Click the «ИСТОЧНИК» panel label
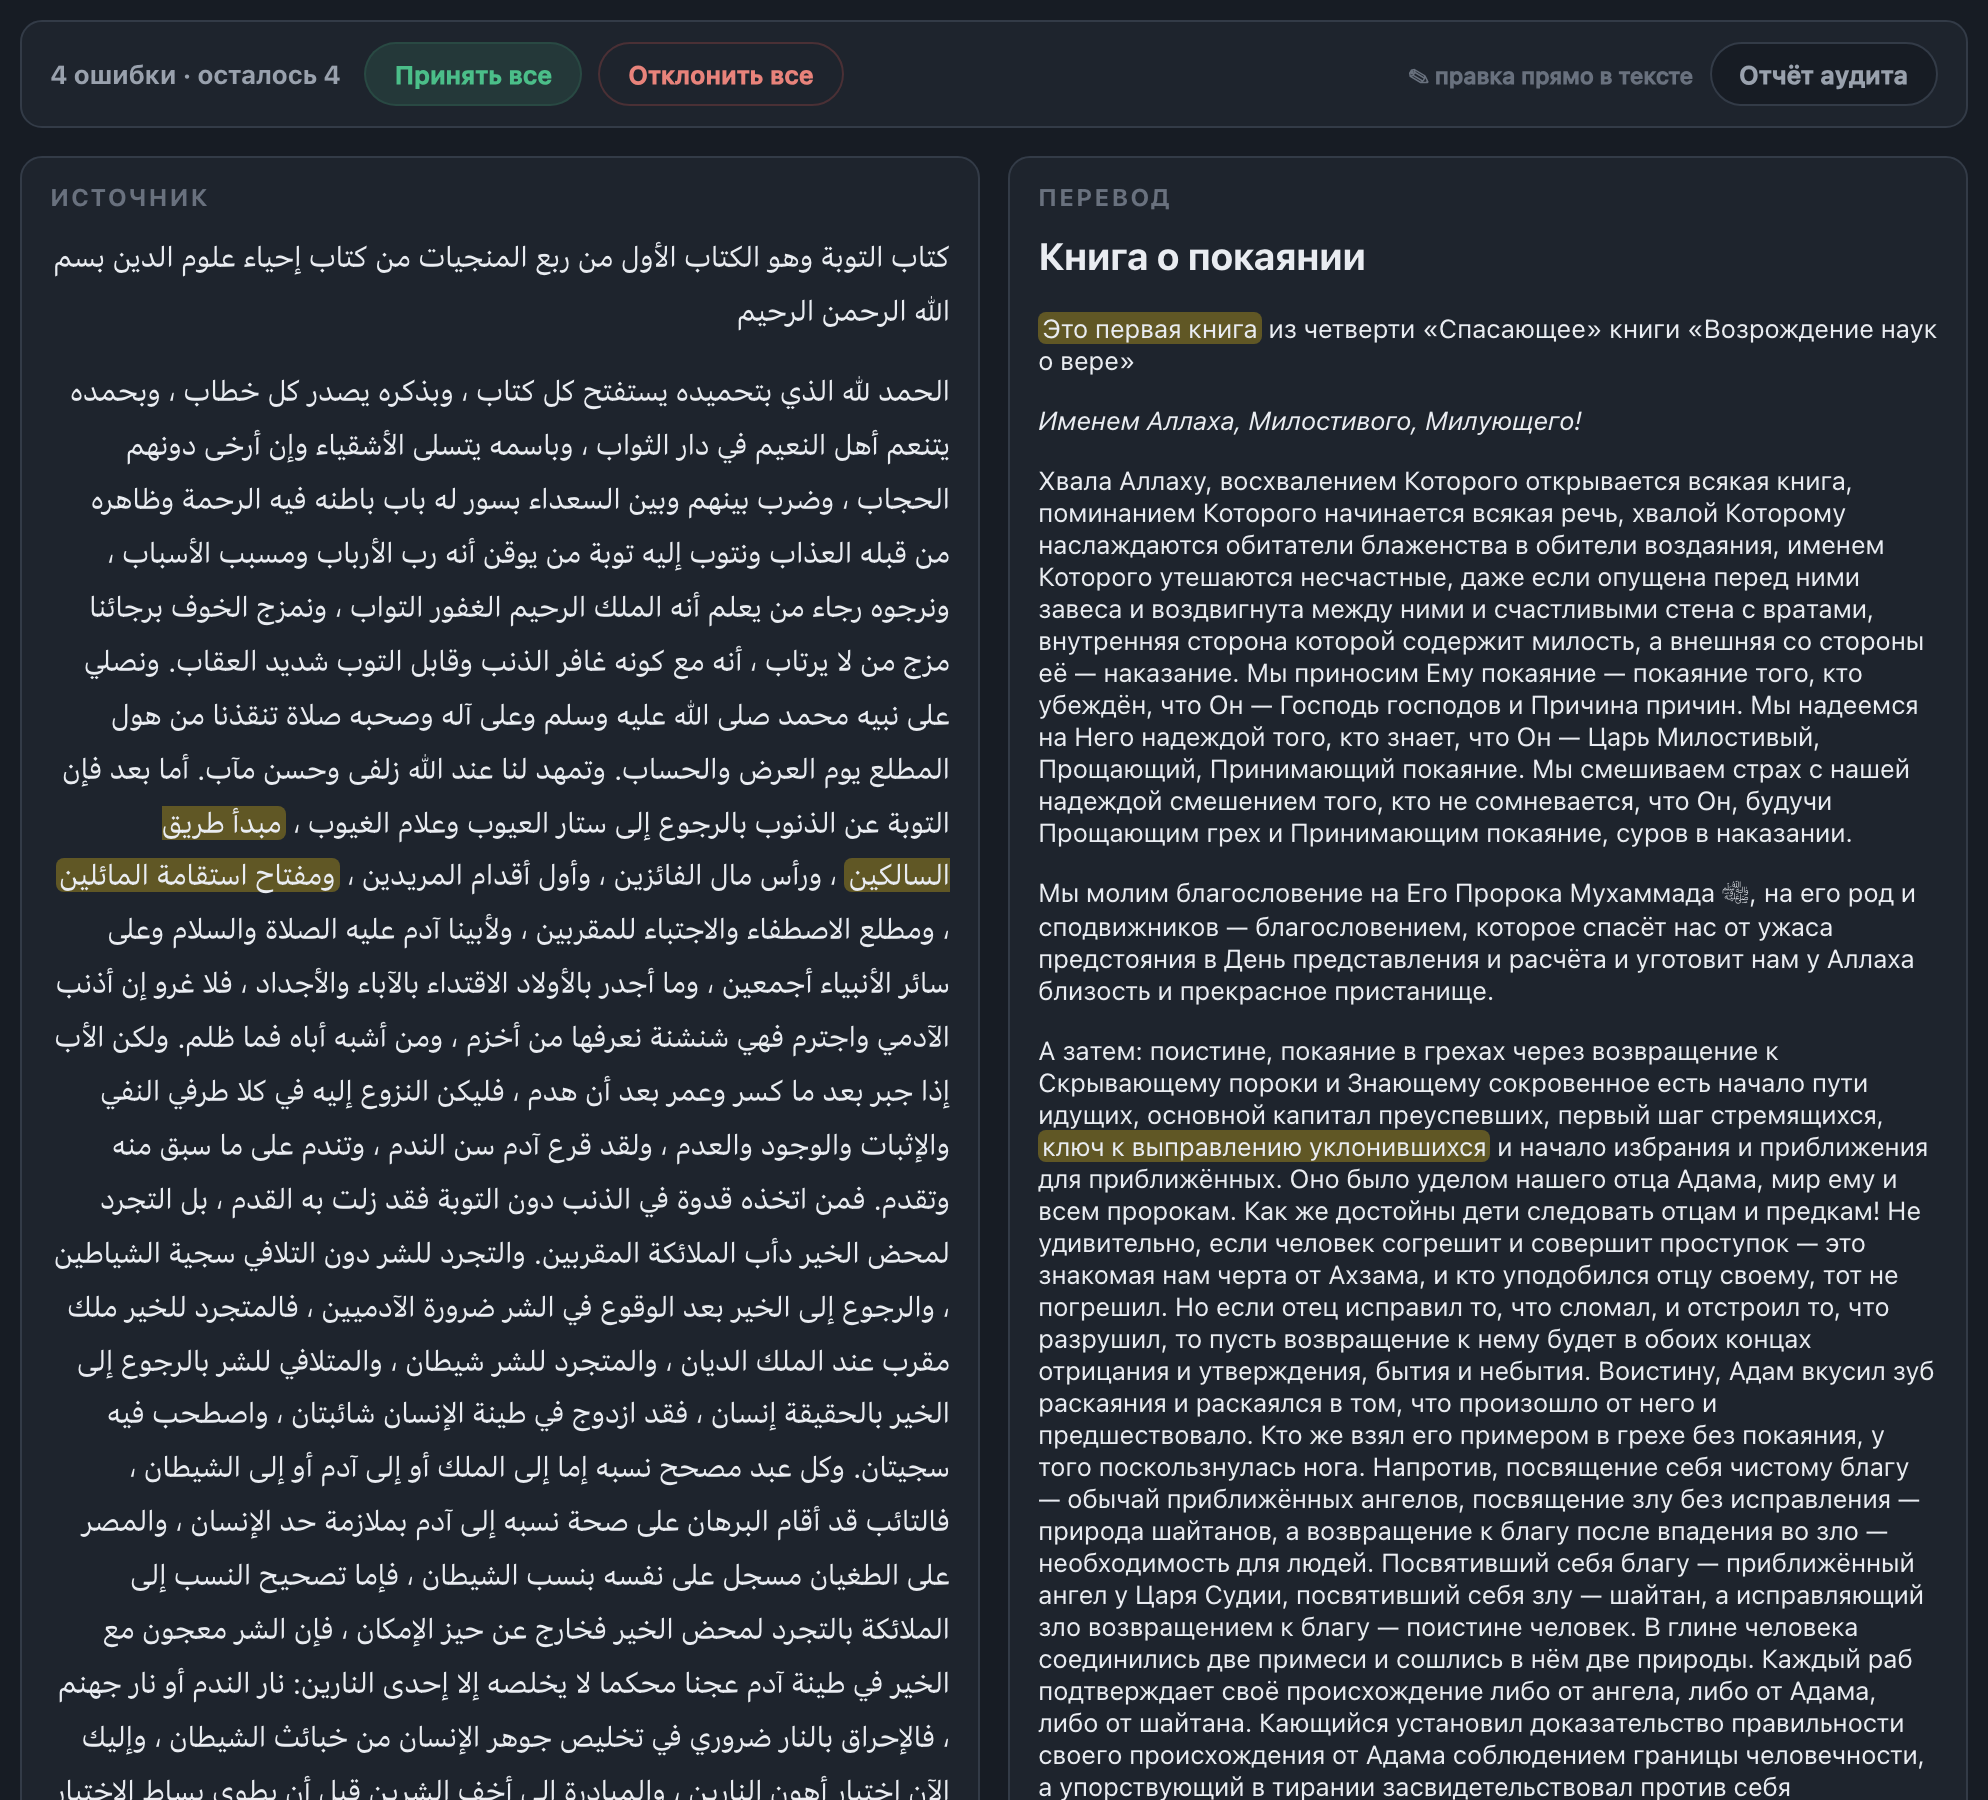Screen dimensions: 1988x1800 click(129, 198)
